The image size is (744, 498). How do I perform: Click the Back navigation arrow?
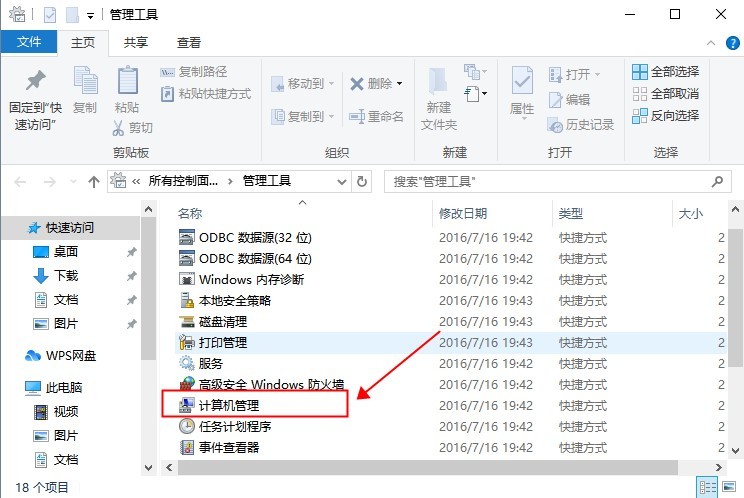click(x=20, y=182)
